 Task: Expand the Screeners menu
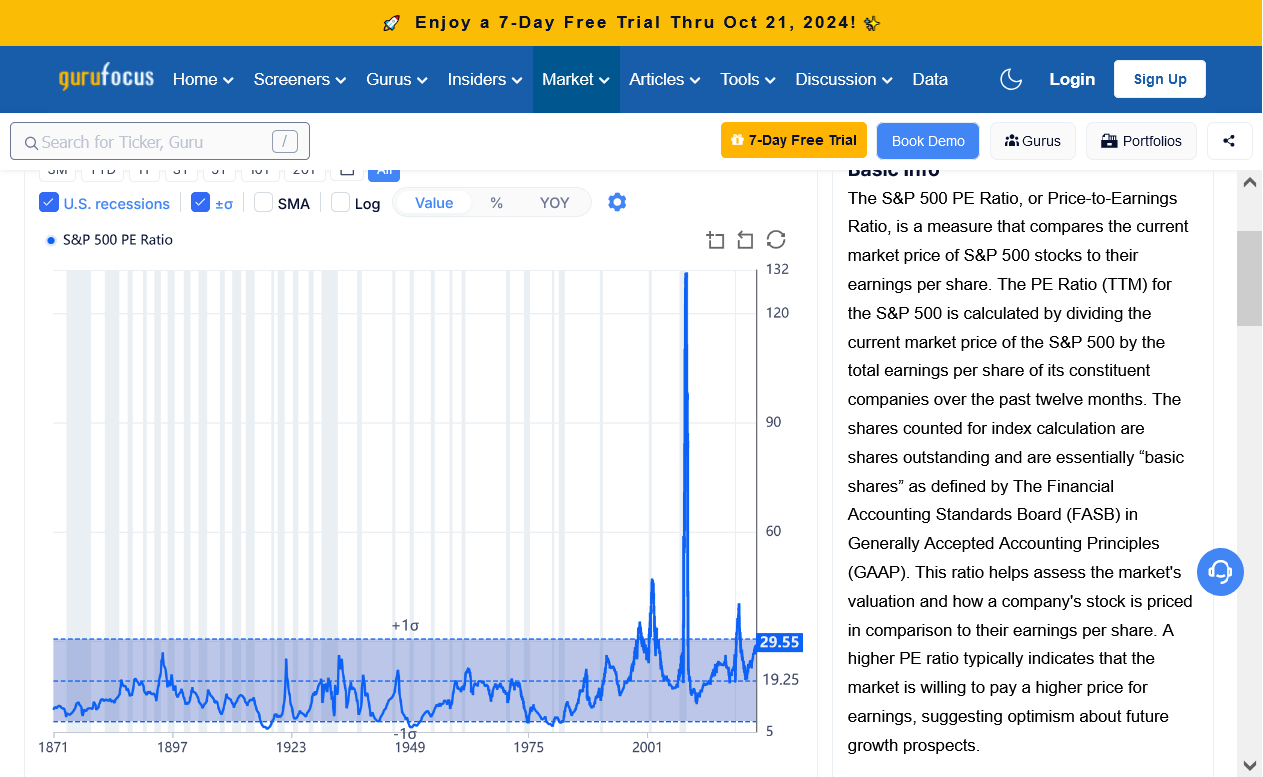(x=300, y=79)
